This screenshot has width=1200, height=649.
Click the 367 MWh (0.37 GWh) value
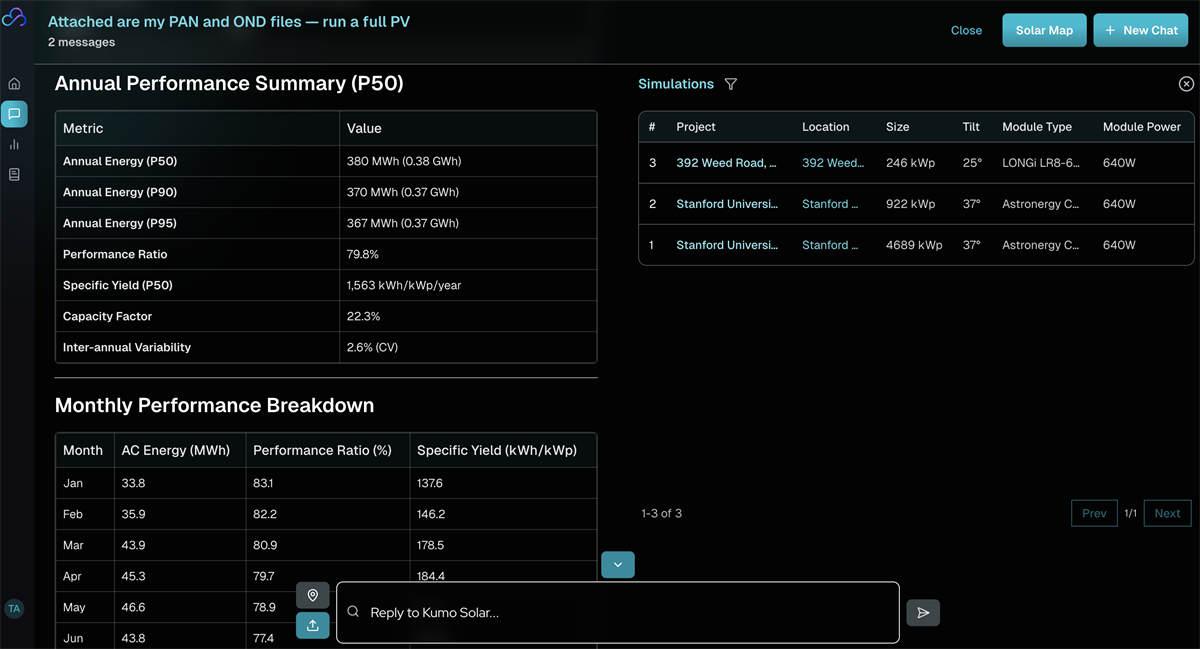point(403,223)
